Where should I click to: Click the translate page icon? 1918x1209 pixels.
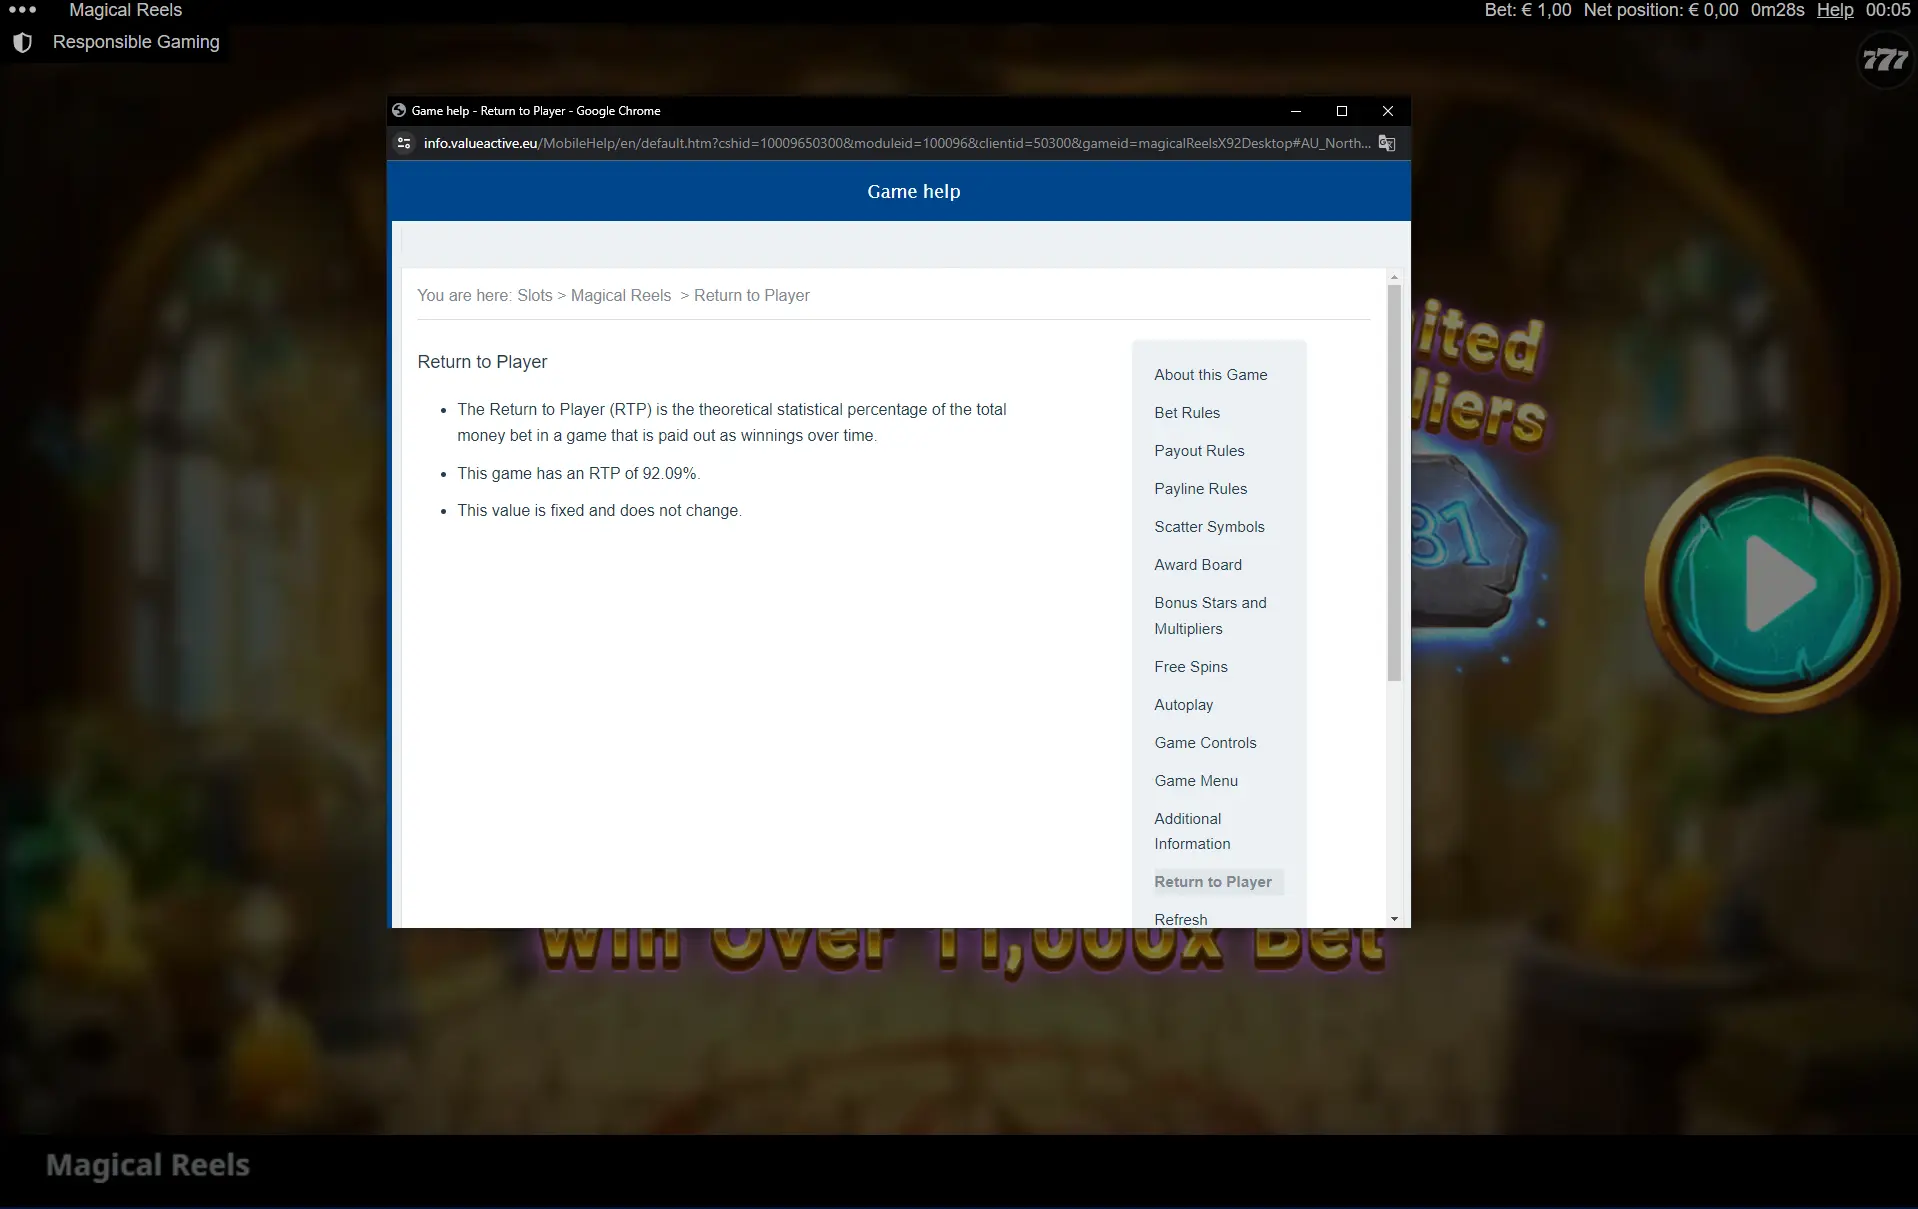click(1387, 143)
